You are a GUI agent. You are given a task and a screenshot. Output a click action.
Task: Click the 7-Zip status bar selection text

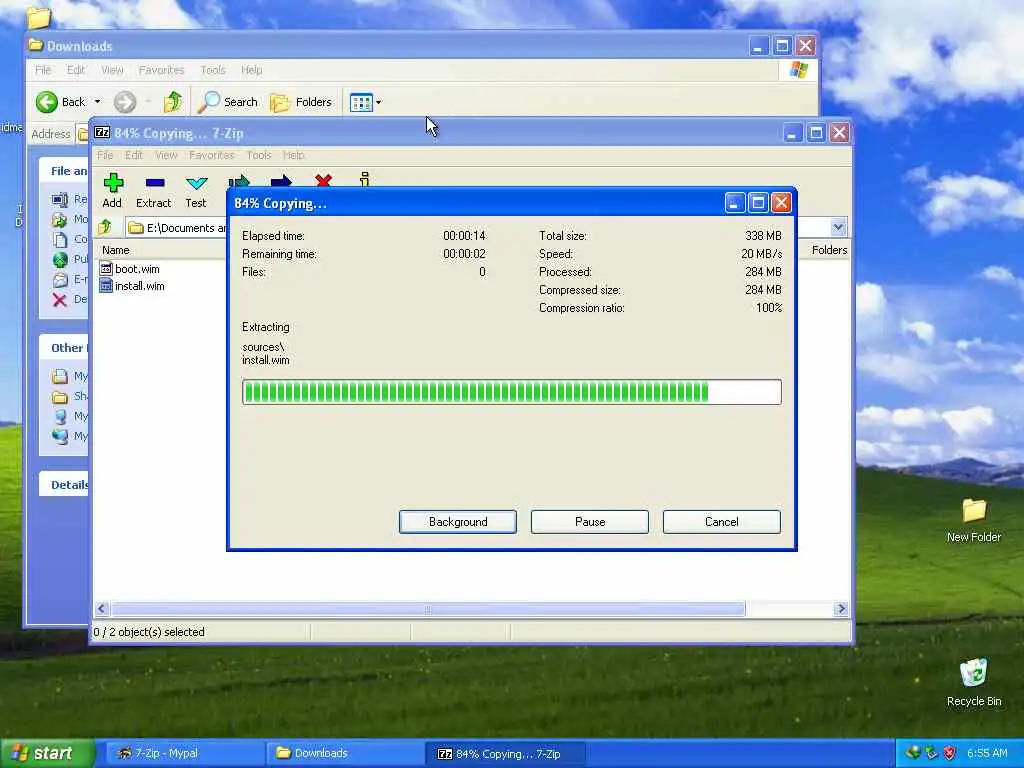tap(149, 632)
